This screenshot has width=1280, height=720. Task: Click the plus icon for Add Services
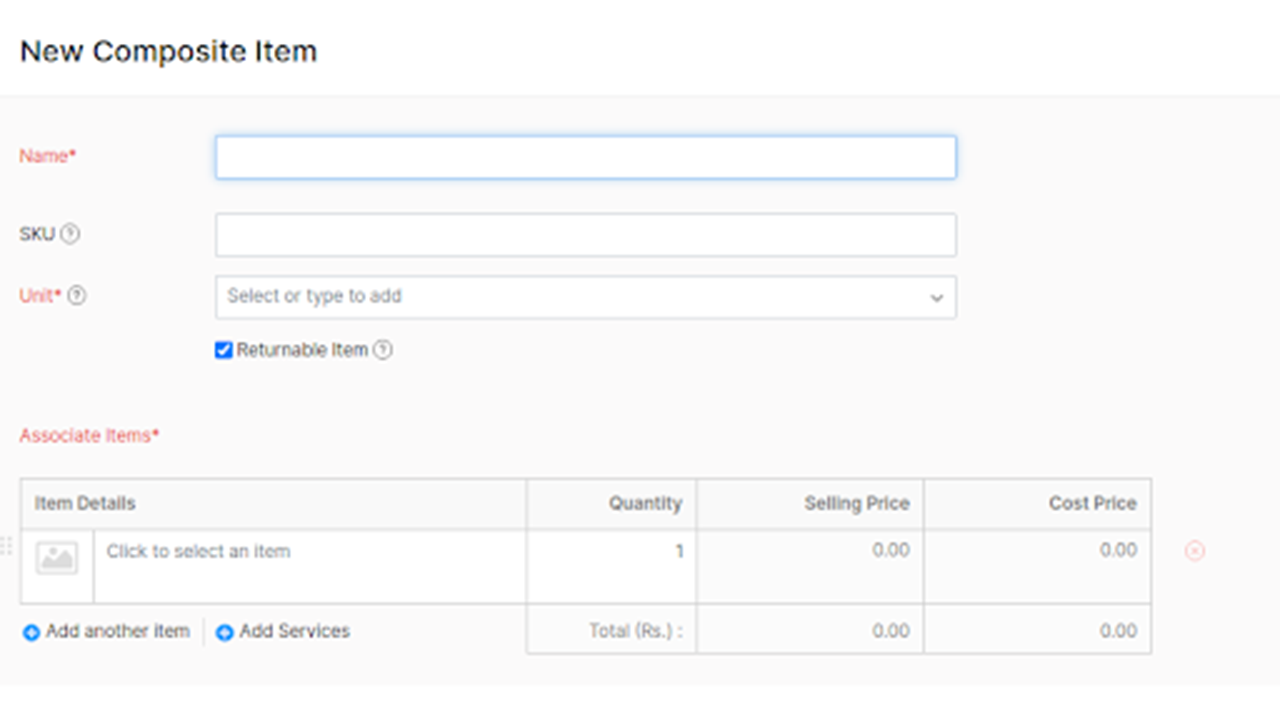225,633
